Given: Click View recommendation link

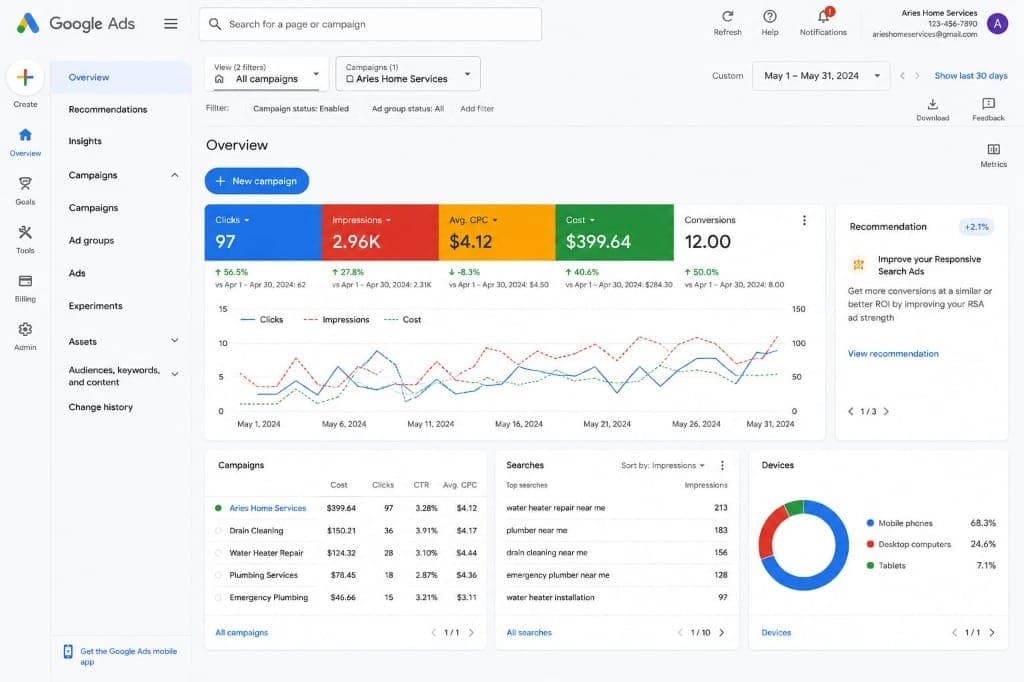Looking at the screenshot, I should click(893, 353).
